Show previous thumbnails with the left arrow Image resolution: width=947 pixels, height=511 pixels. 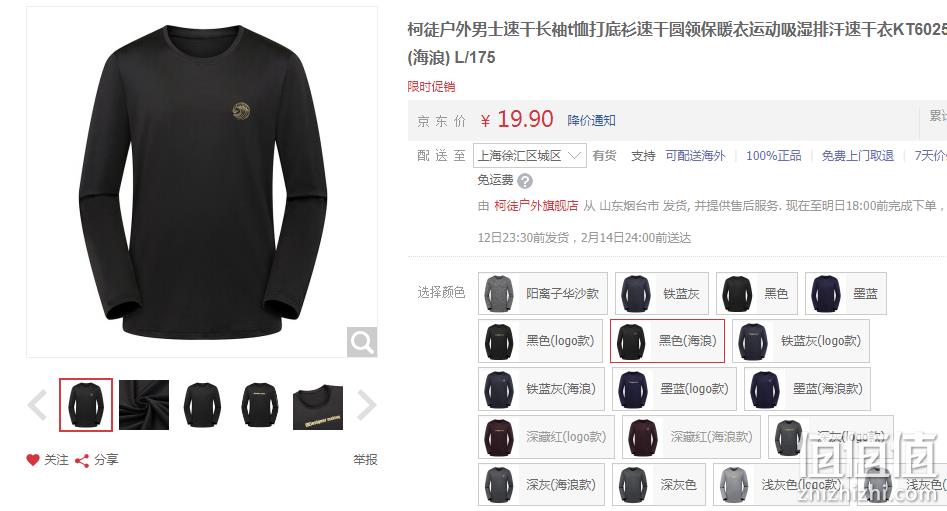(37, 405)
